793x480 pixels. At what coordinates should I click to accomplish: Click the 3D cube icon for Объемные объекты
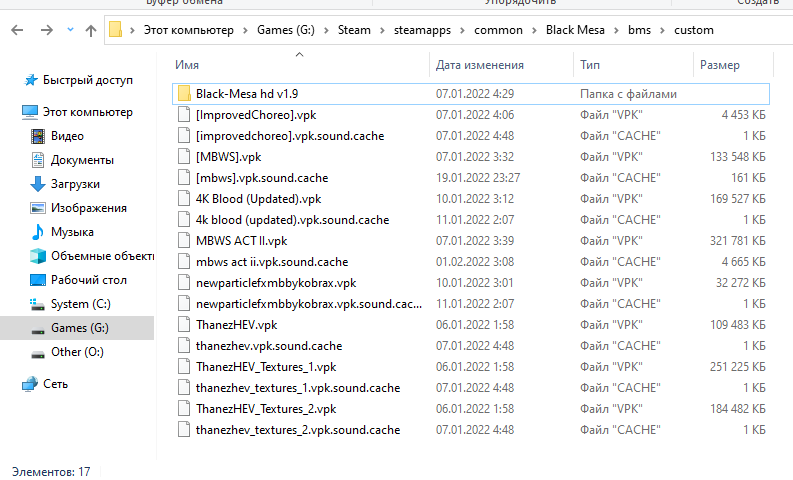tap(38, 256)
